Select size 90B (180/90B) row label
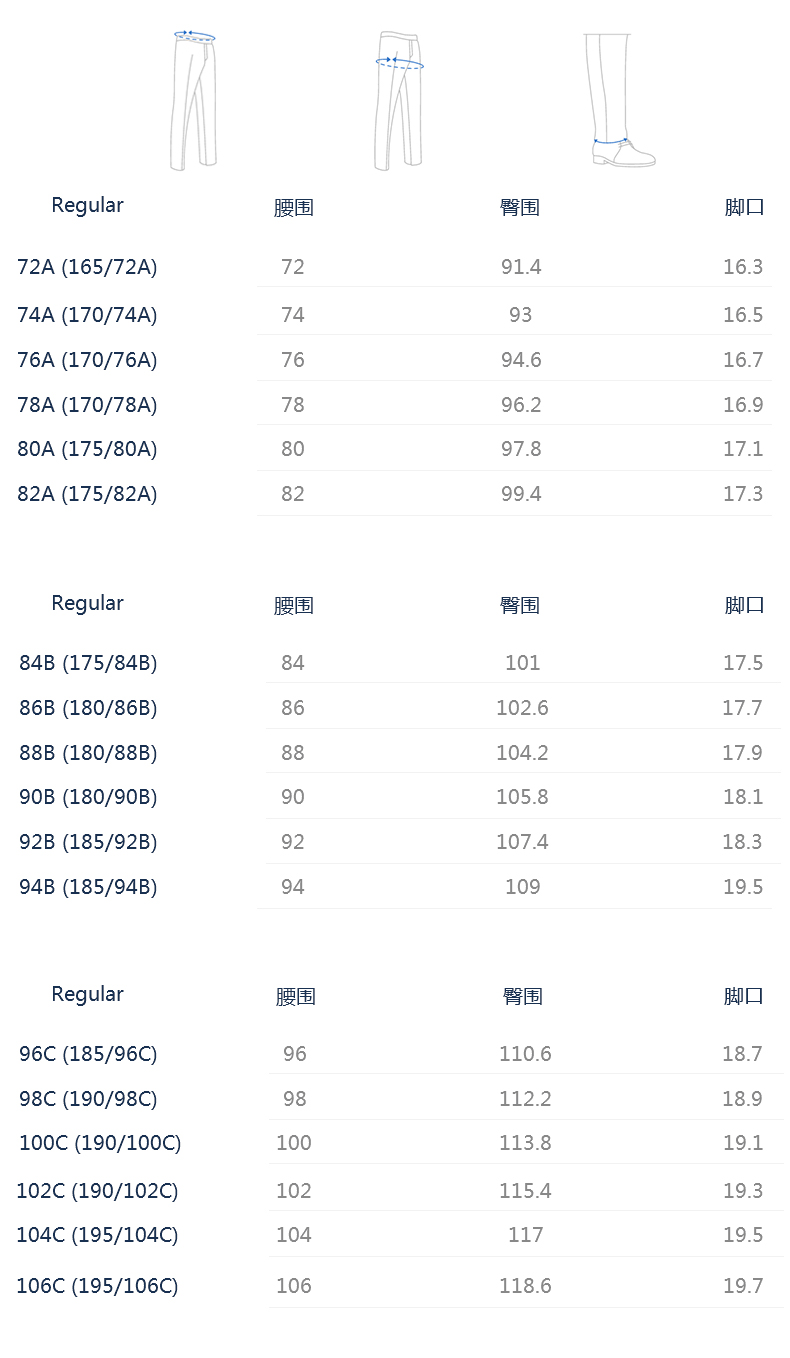This screenshot has width=790, height=1358. pyautogui.click(x=88, y=797)
